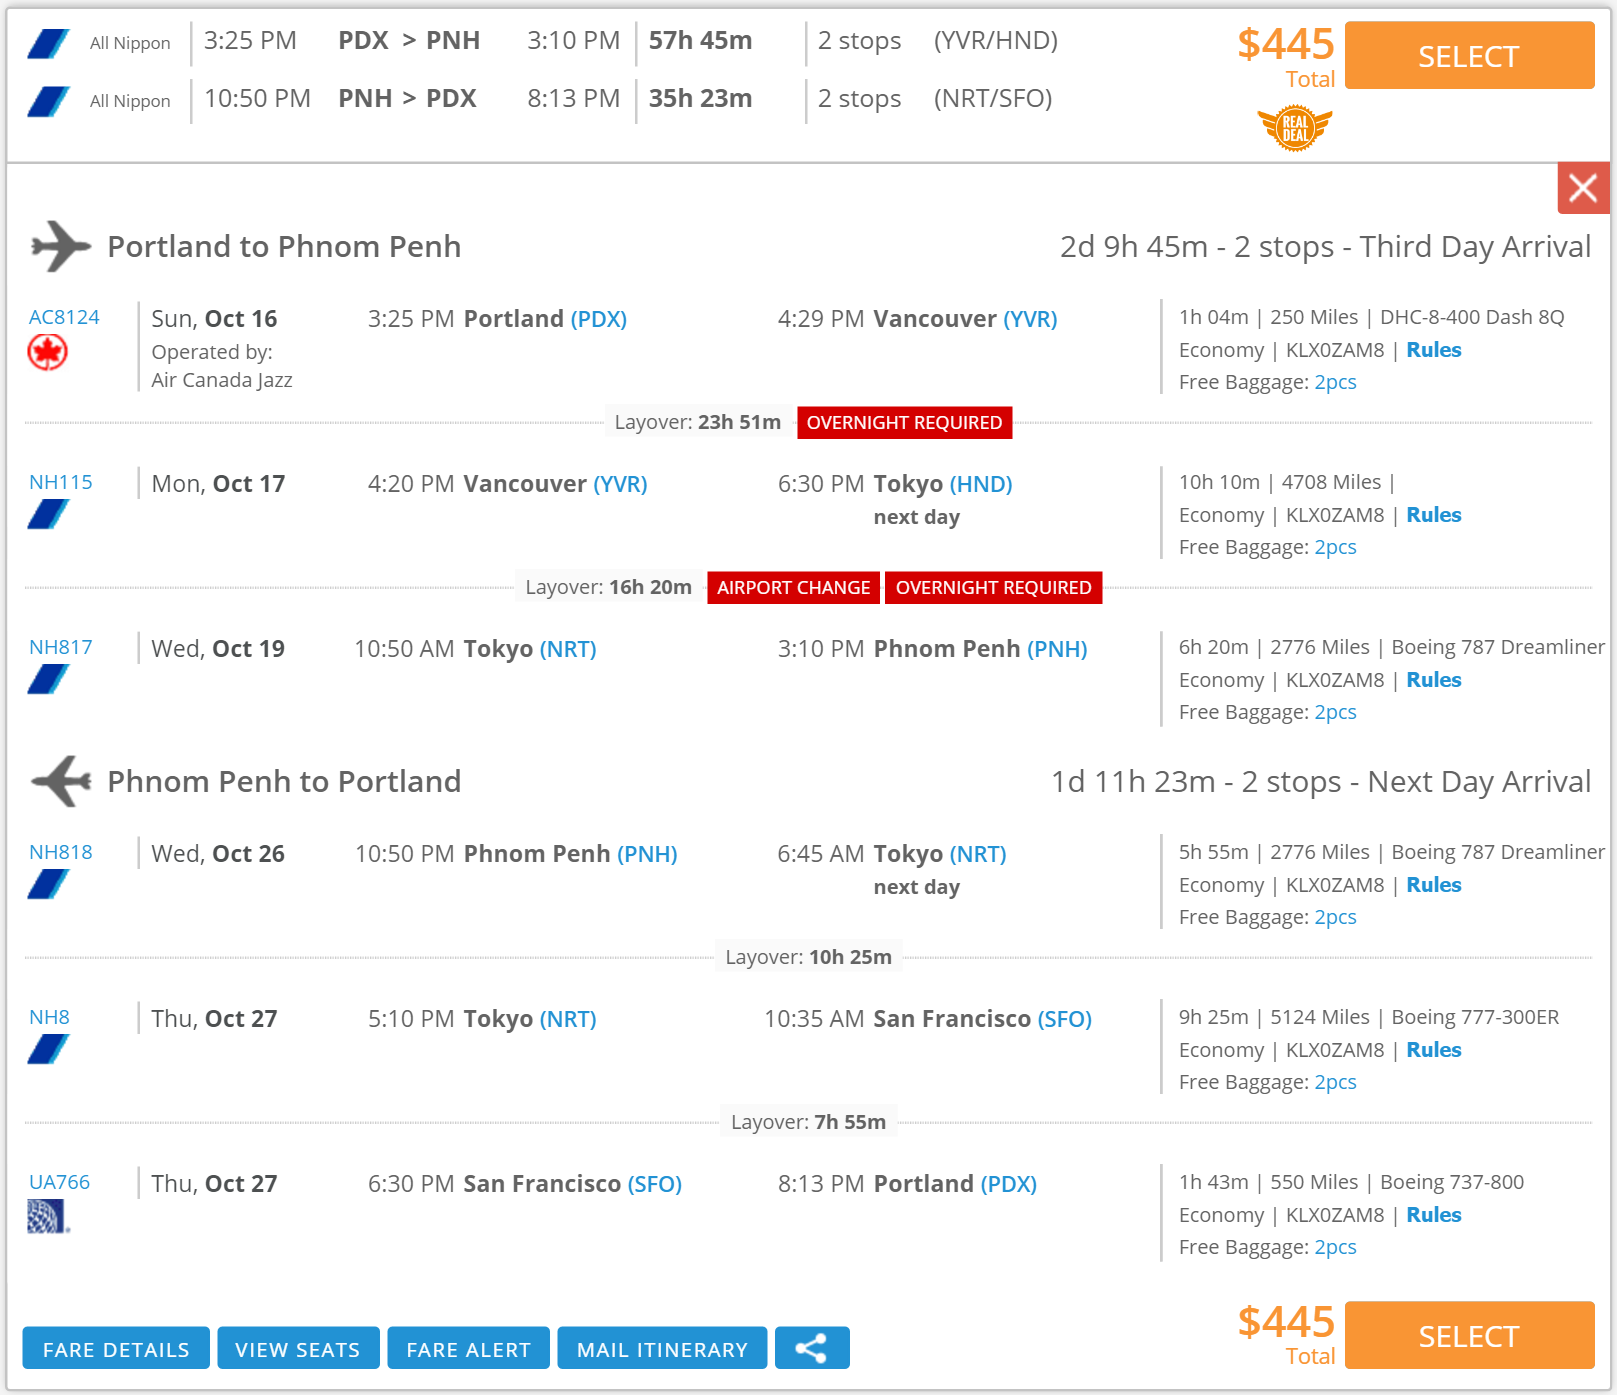Screen dimensions: 1617x1395
Task: Click 2pcs baggage link for NH8
Action: (1335, 1082)
